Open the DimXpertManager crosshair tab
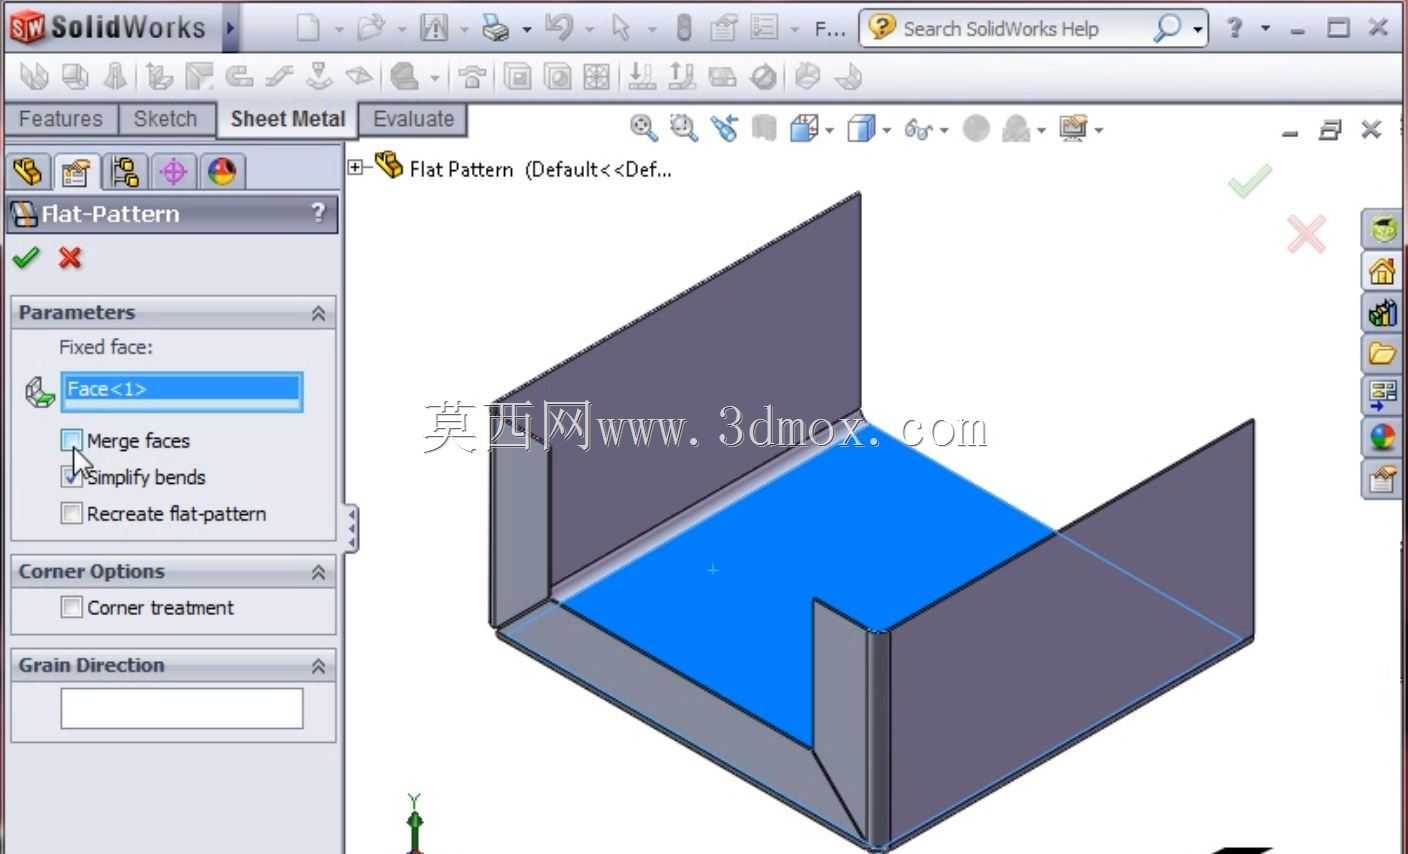Screen dimensions: 1408x854 pyautogui.click(x=173, y=172)
